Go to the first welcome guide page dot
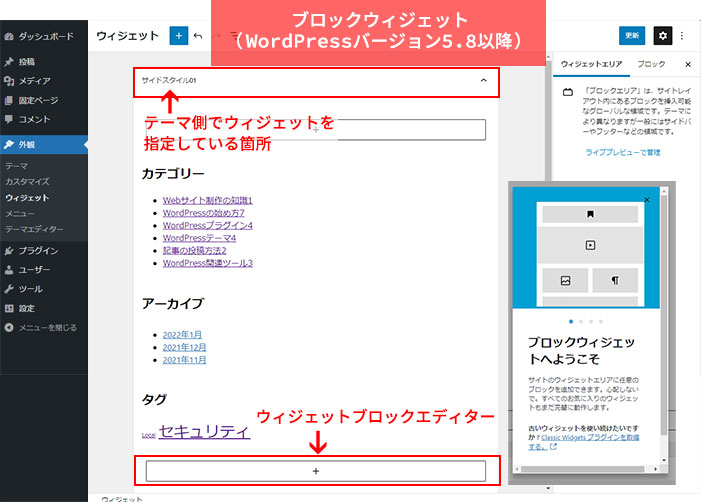The width and height of the screenshot is (701, 502). 571,321
